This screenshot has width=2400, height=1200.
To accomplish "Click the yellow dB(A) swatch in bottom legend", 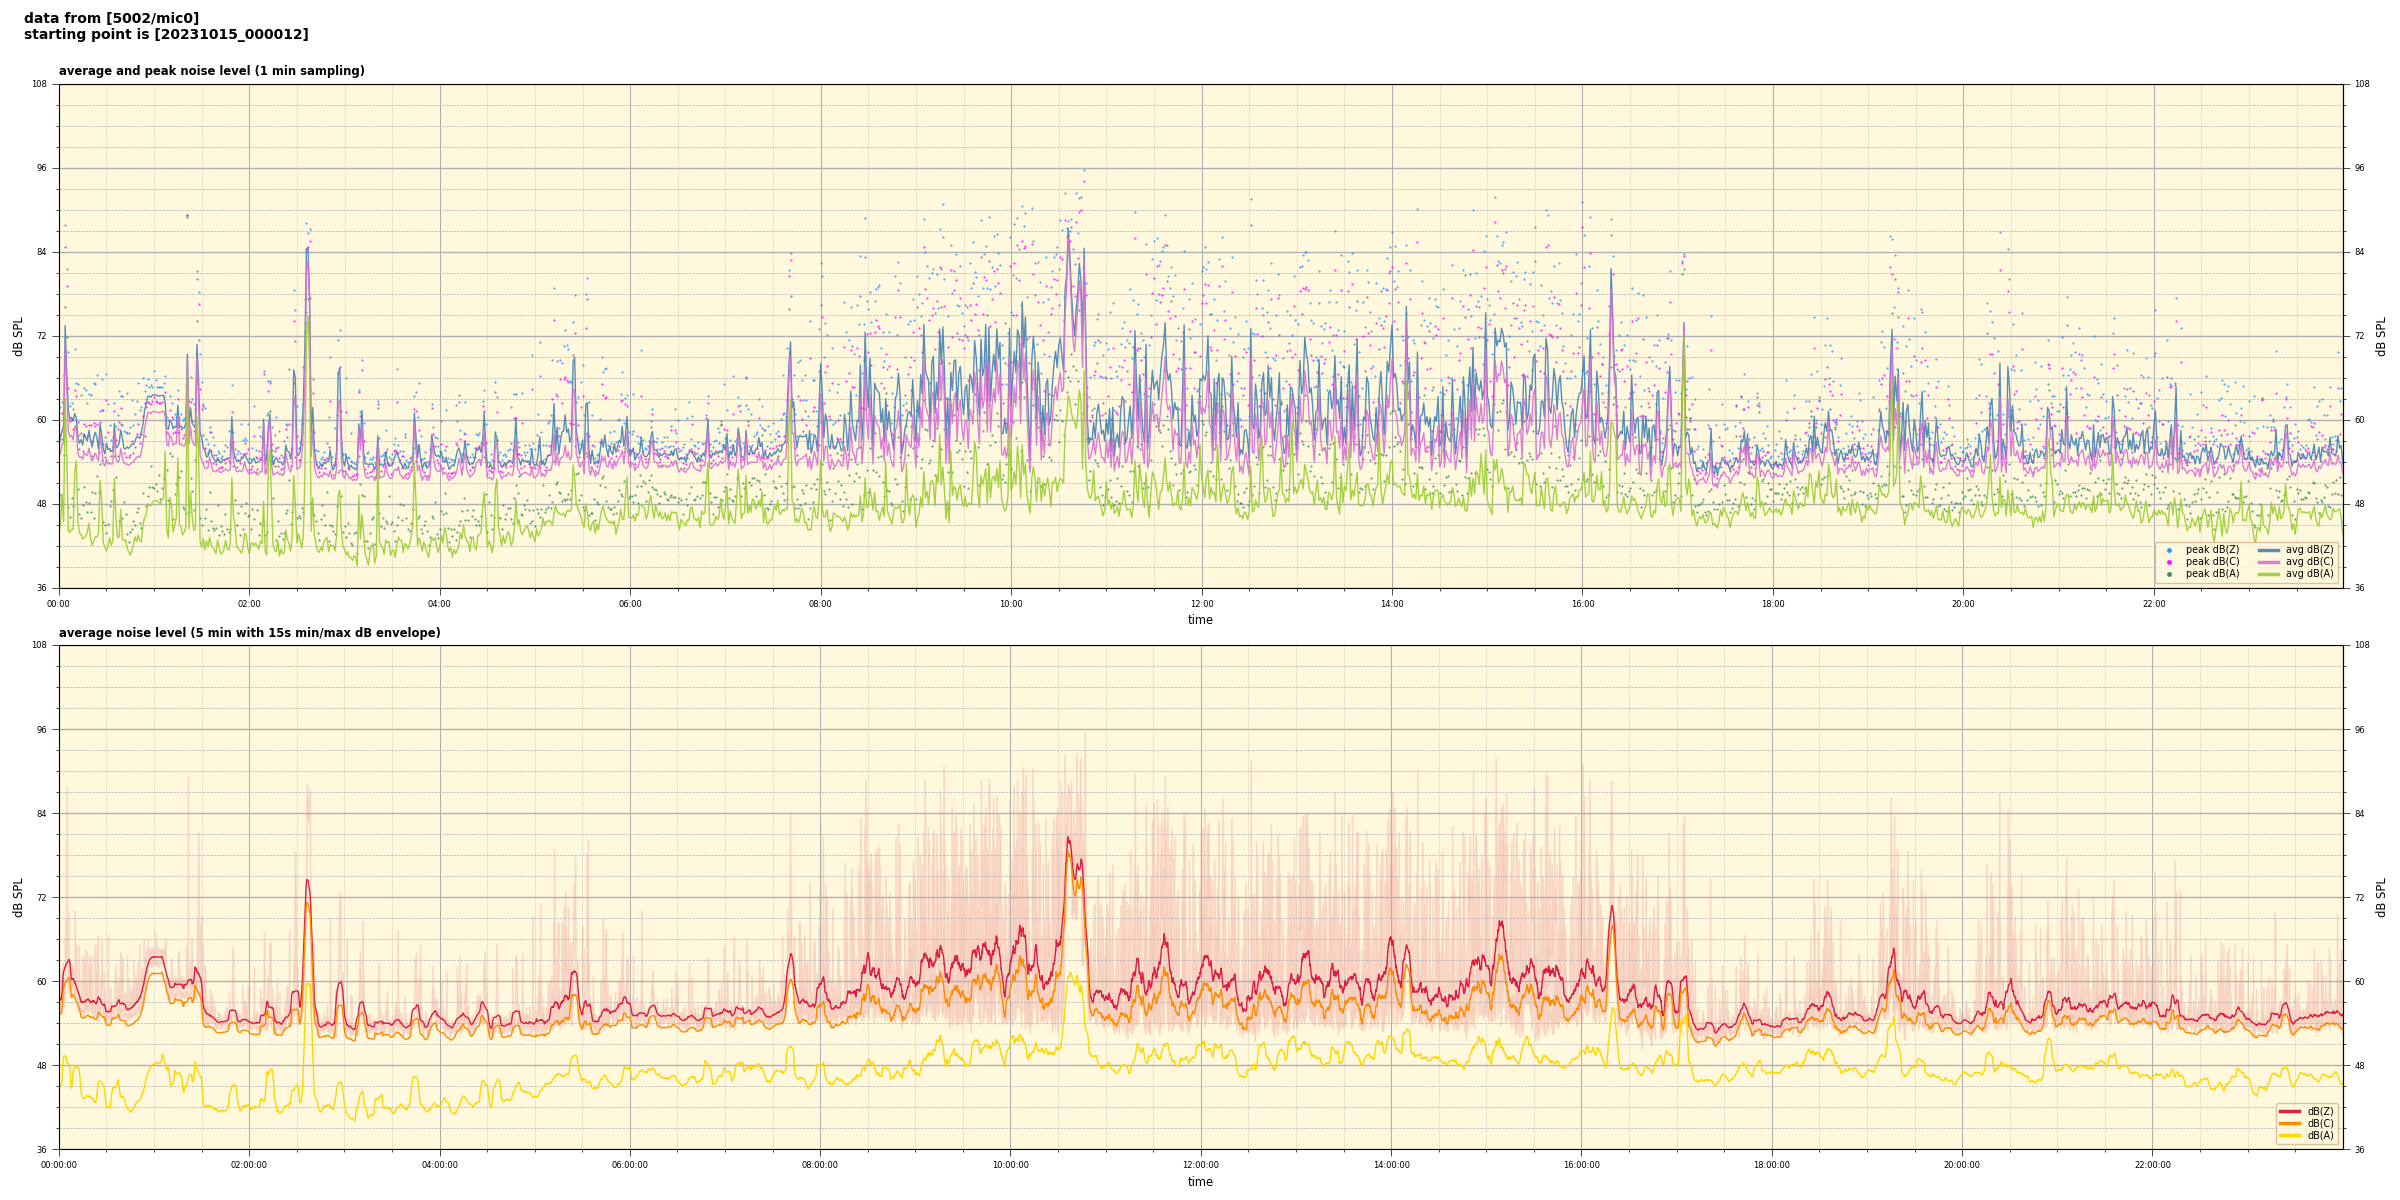I will tap(2290, 1135).
